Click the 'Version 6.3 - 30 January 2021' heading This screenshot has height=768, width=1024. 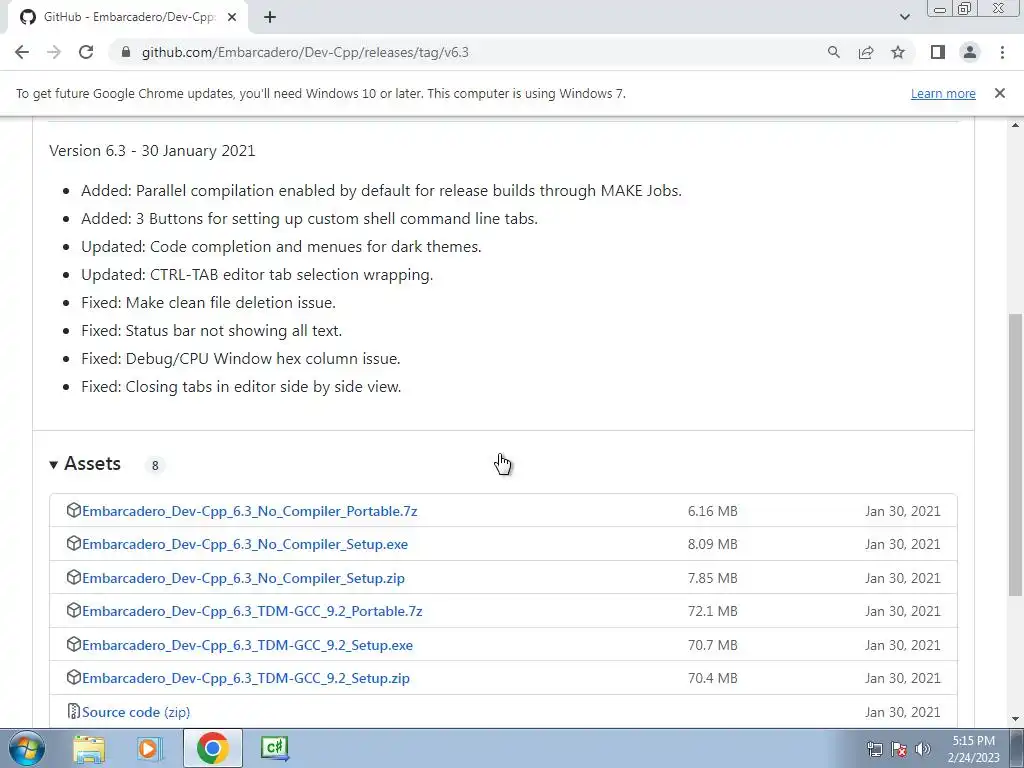[152, 151]
